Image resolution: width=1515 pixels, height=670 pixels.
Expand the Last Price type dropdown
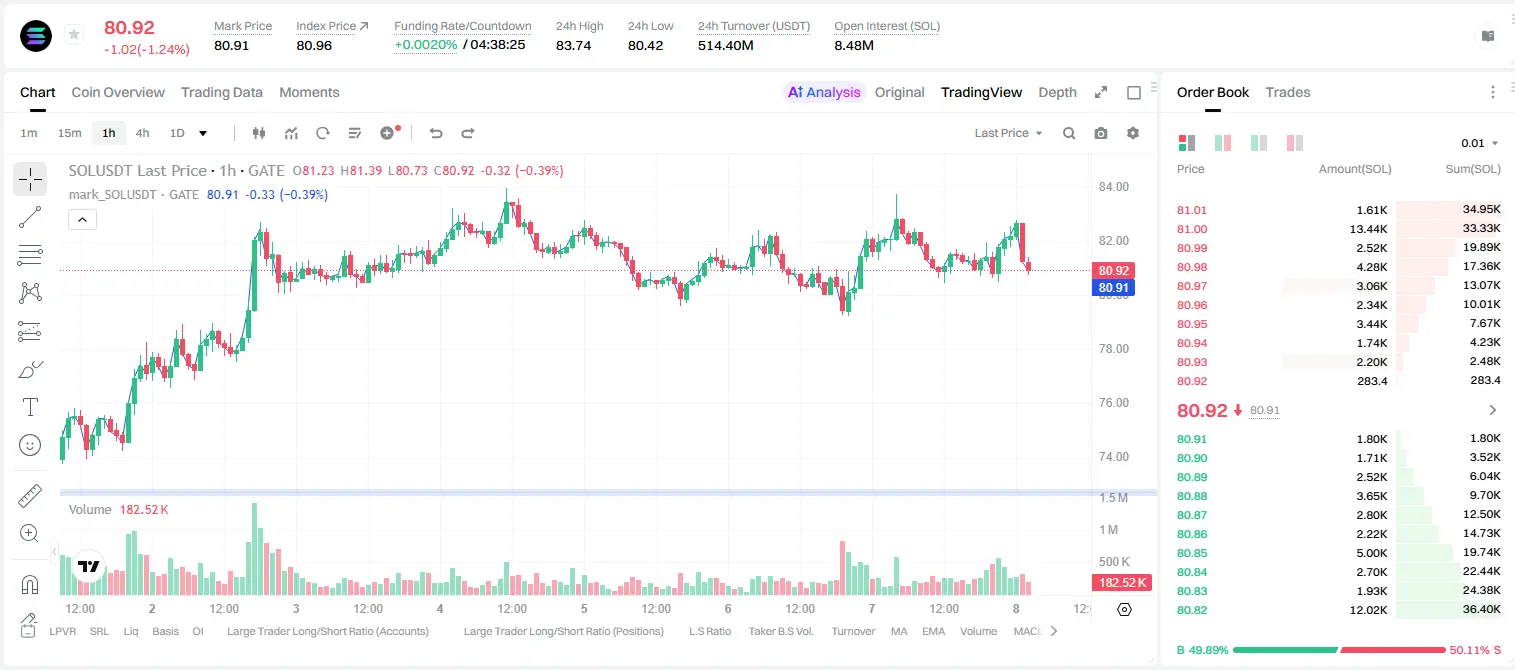pyautogui.click(x=1008, y=133)
